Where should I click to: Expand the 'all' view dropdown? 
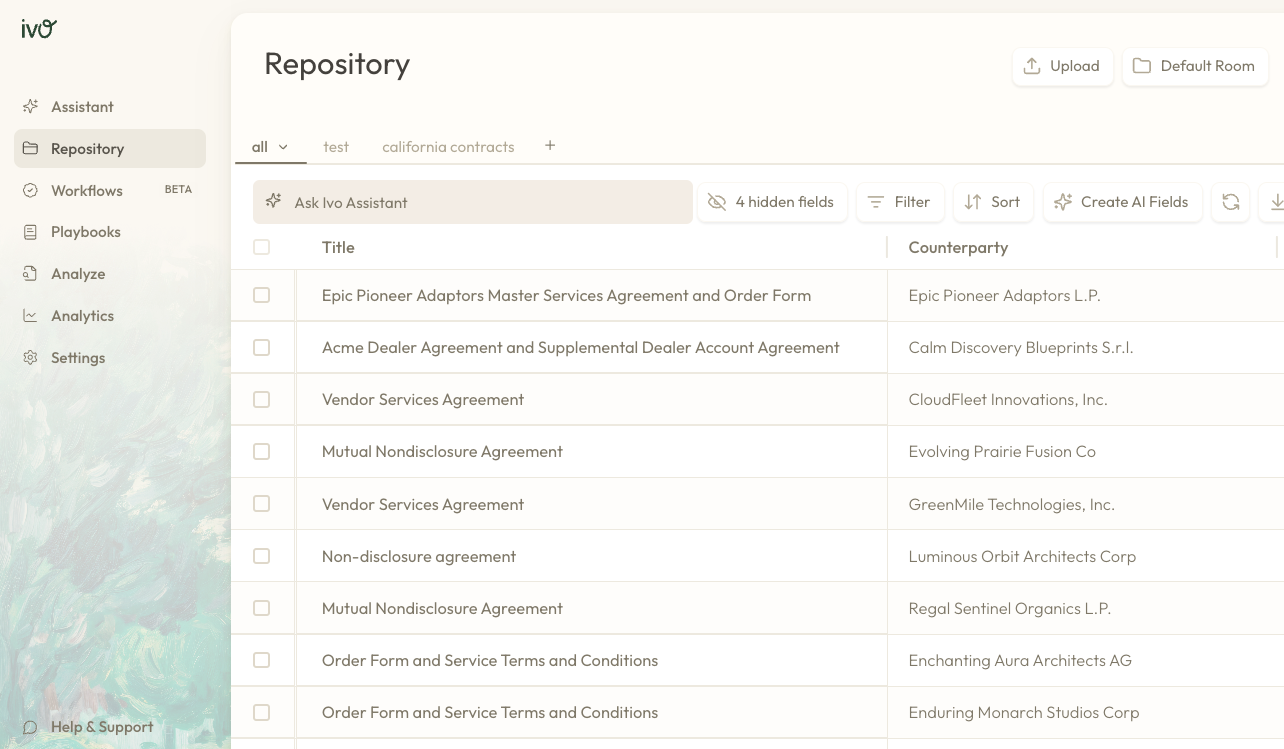pos(283,147)
